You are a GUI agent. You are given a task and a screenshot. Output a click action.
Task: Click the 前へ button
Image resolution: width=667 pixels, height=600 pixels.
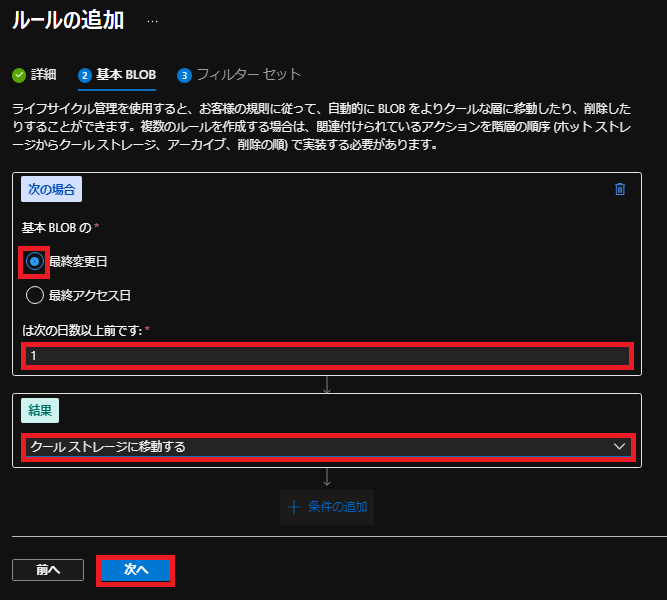[x=48, y=570]
